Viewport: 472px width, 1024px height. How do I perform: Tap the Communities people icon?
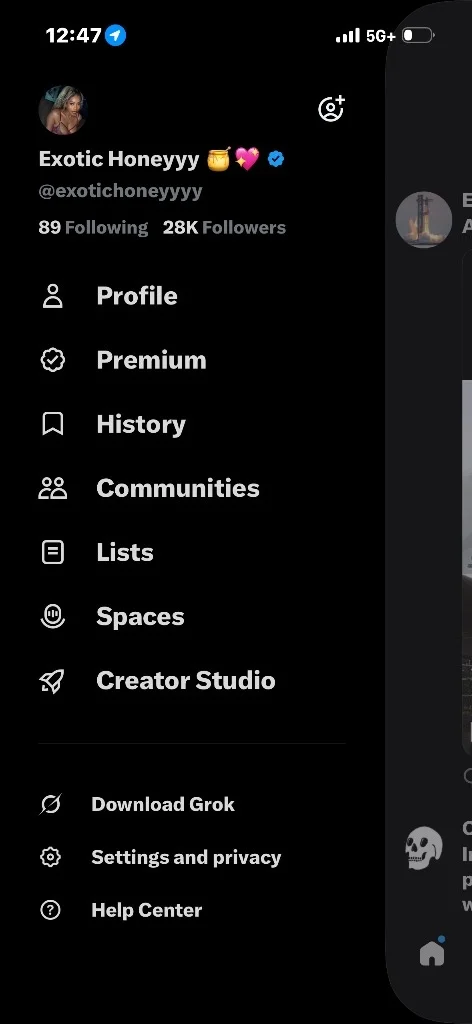point(52,488)
